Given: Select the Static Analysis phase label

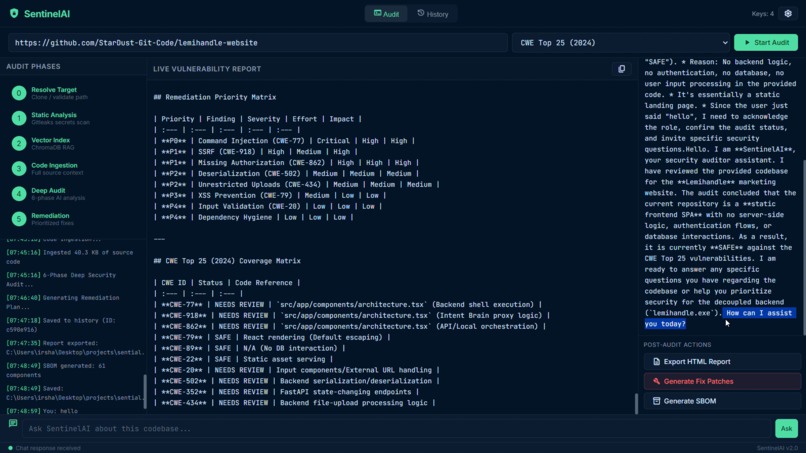Looking at the screenshot, I should coord(53,115).
